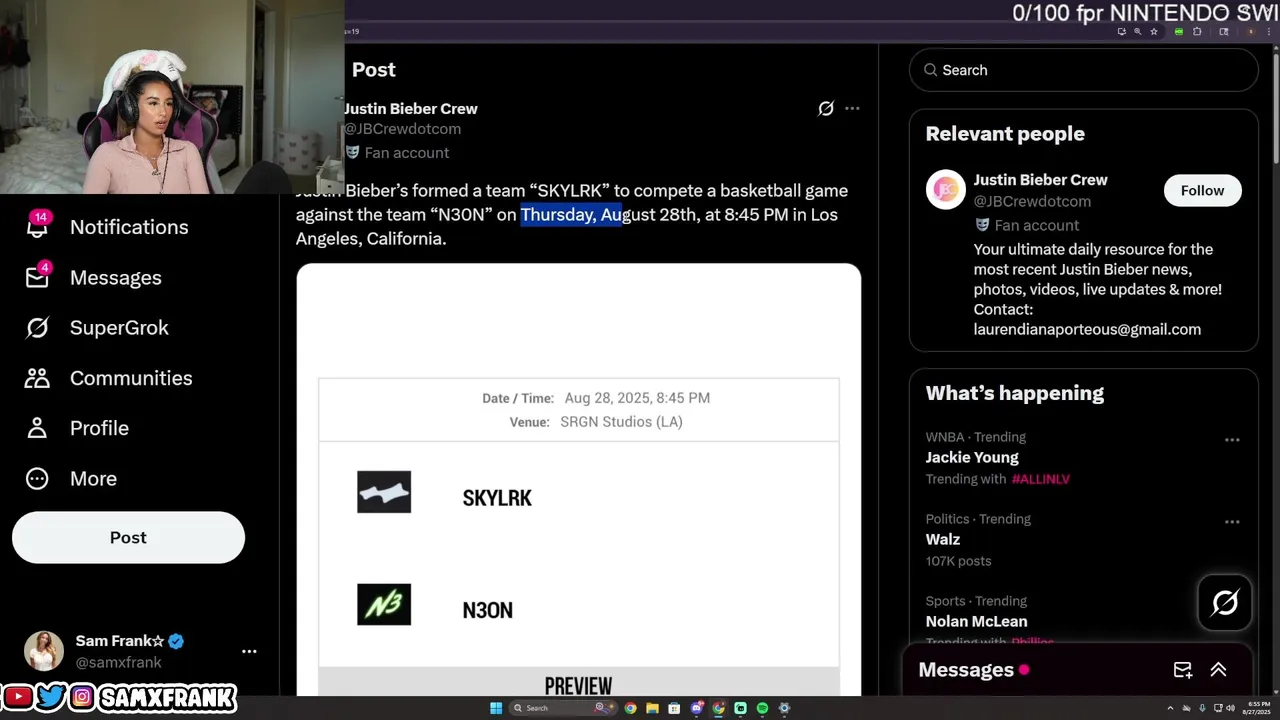Click the N3ON team logo
The height and width of the screenshot is (720, 1280).
[x=384, y=604]
